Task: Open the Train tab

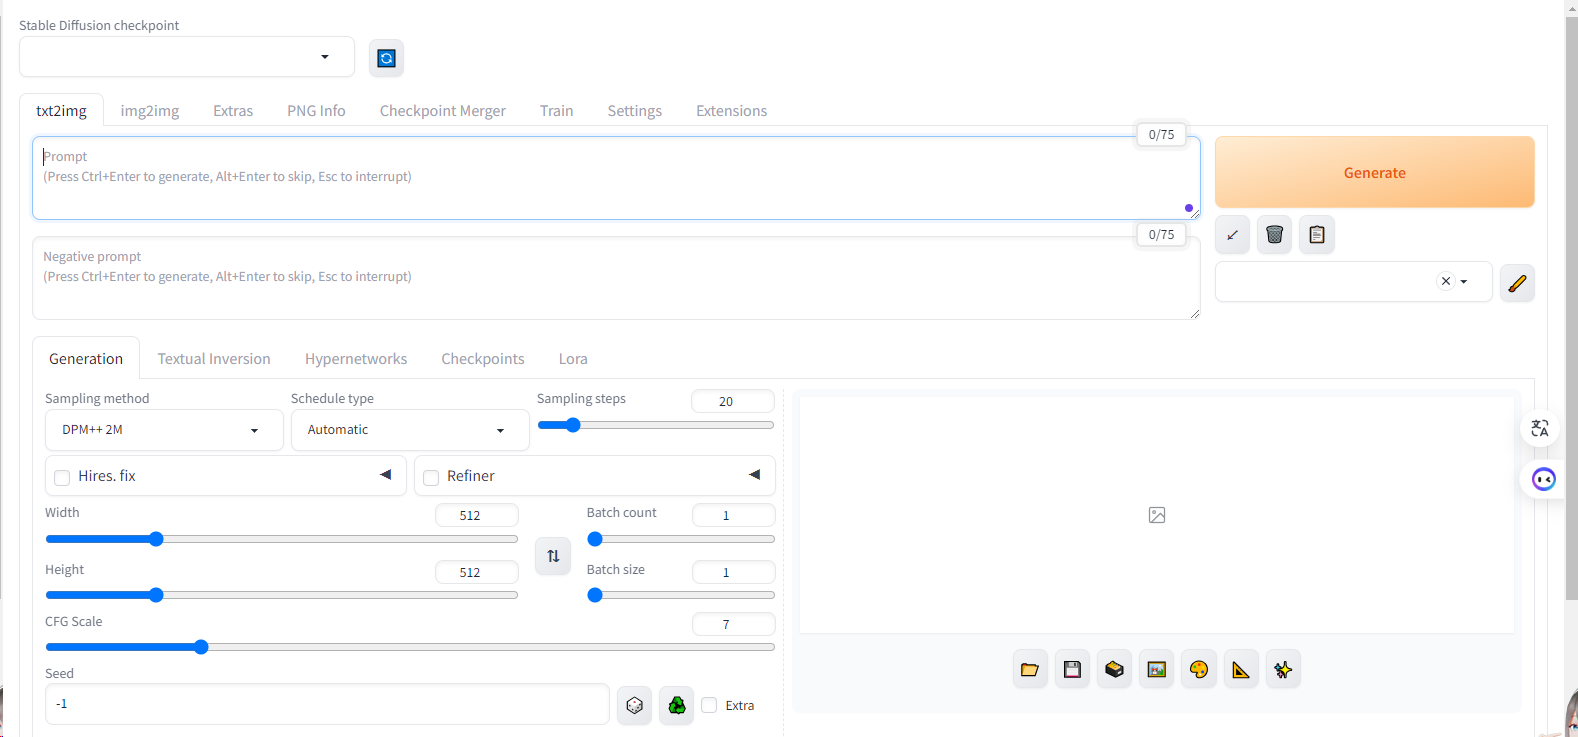Action: (x=556, y=111)
